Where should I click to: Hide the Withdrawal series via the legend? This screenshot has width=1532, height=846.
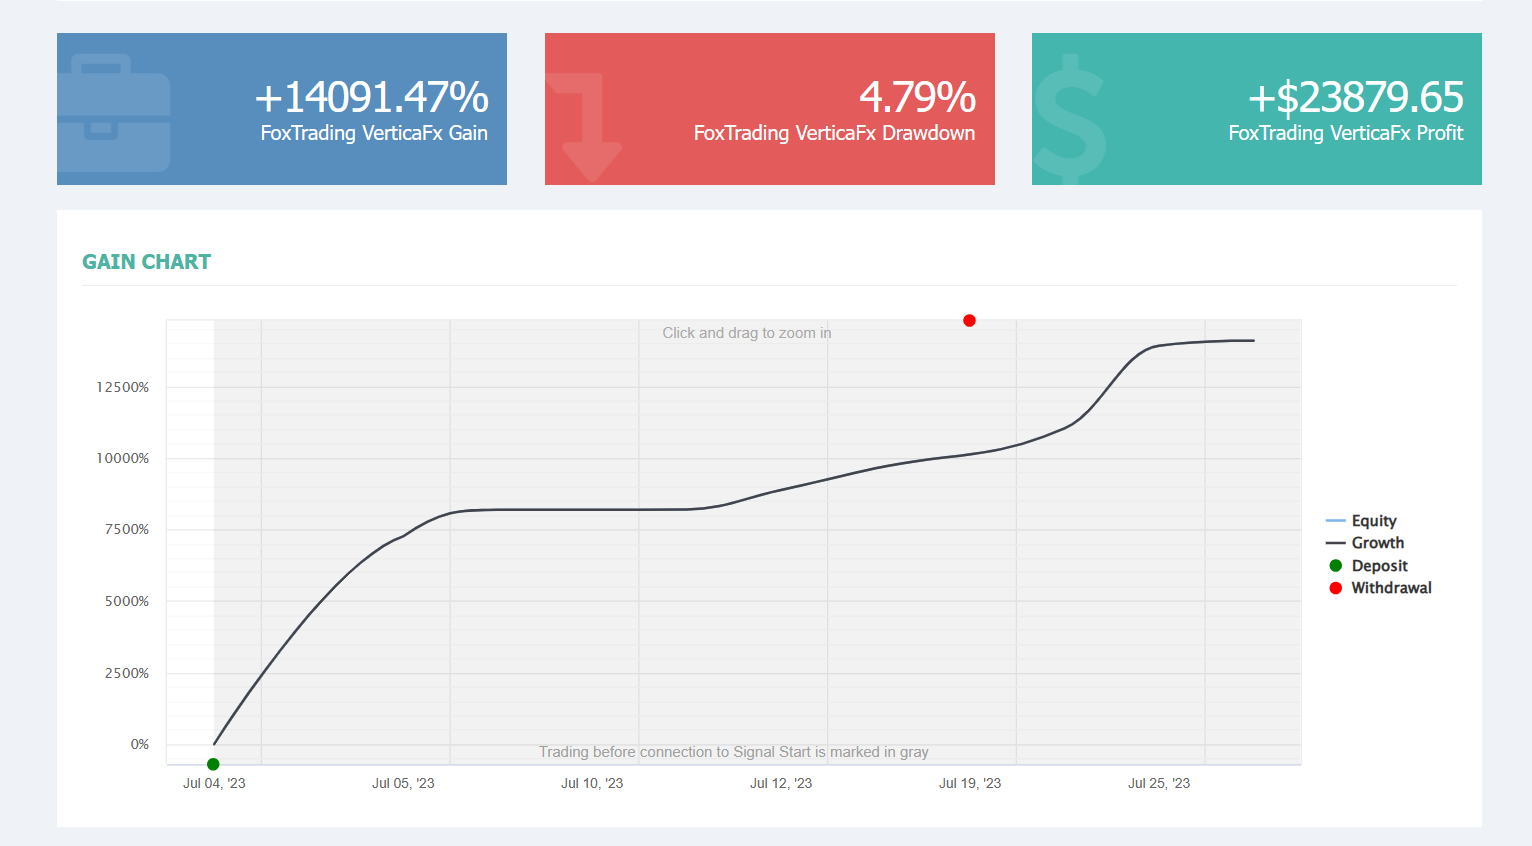[1380, 588]
